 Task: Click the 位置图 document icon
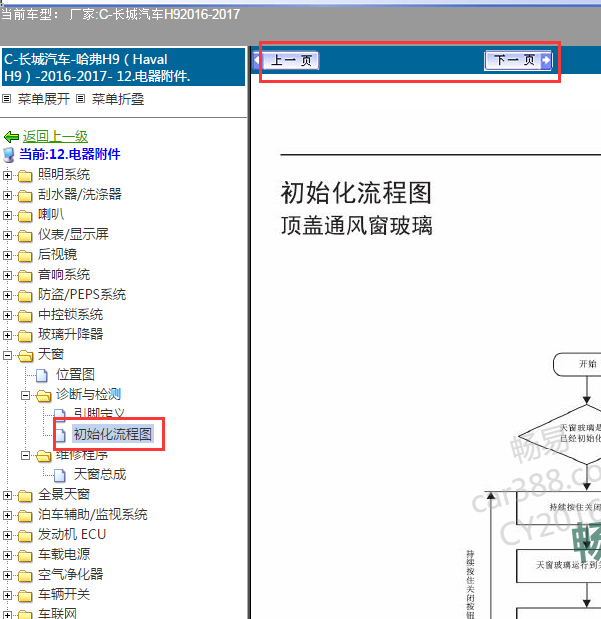tap(42, 375)
